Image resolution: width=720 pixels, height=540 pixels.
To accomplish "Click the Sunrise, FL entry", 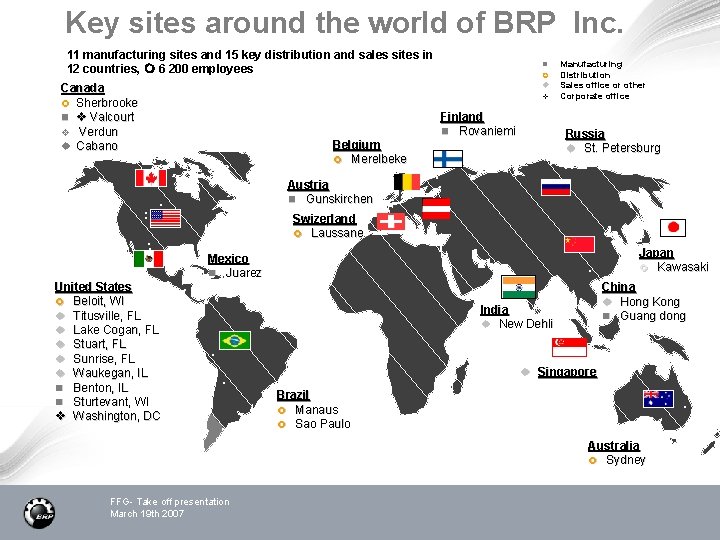I will (x=104, y=359).
